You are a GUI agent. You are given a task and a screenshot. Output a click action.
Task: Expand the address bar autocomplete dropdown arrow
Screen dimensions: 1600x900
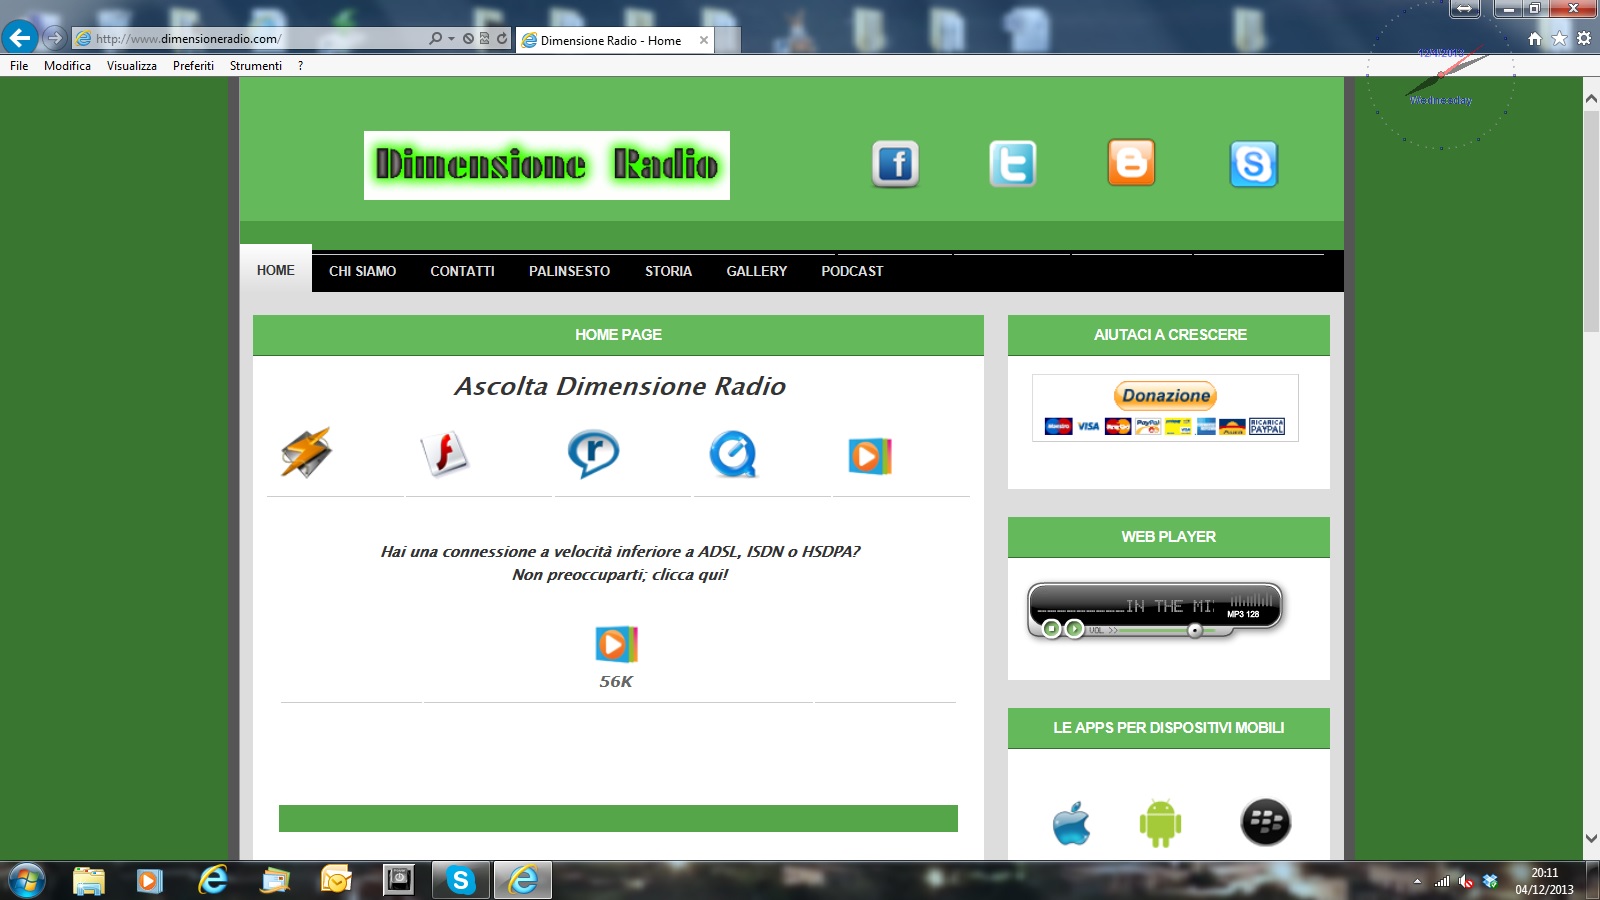tap(451, 39)
